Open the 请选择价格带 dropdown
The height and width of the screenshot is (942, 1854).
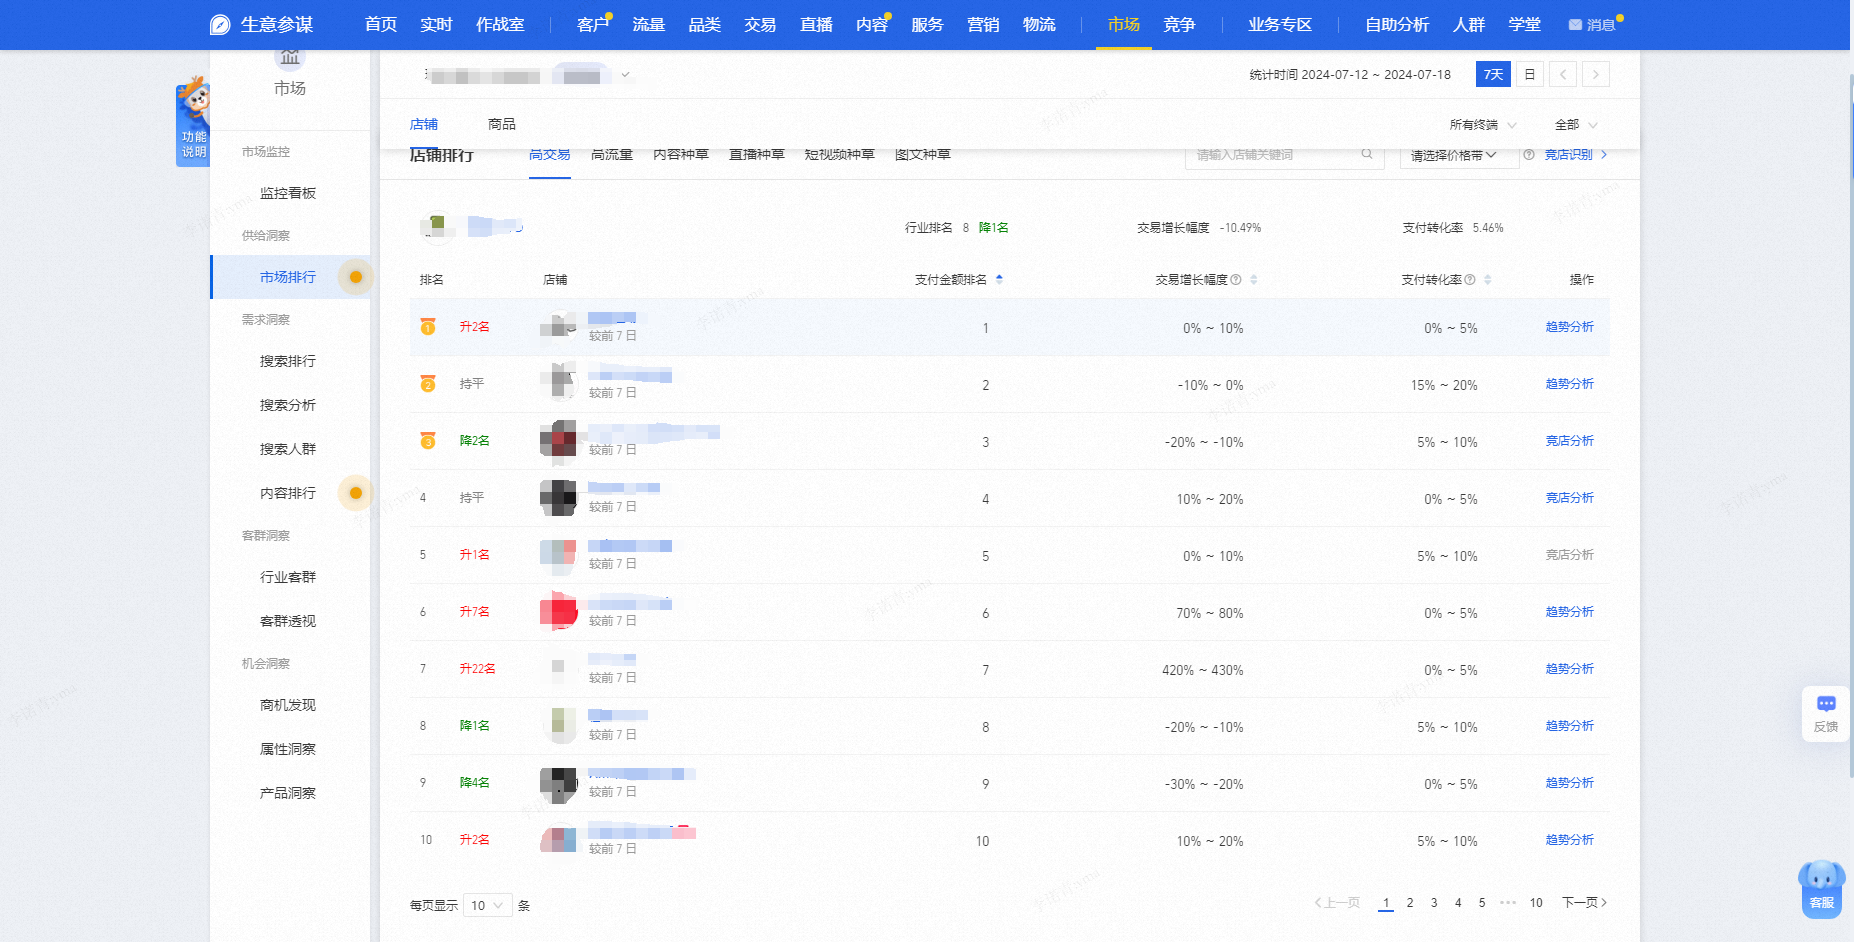click(1453, 155)
